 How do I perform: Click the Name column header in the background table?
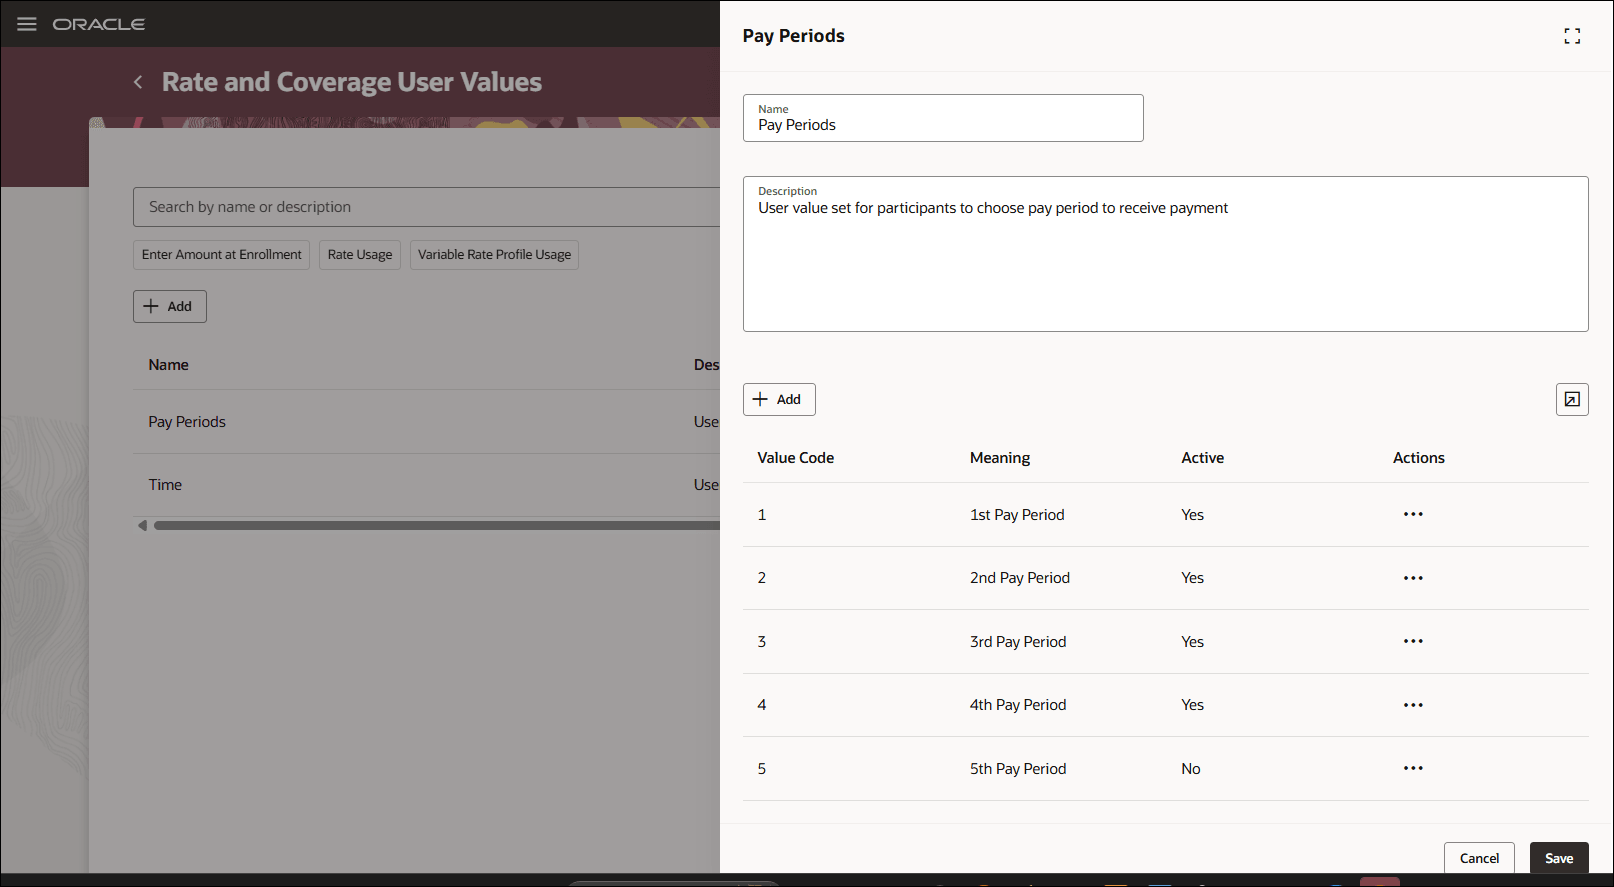click(x=169, y=365)
